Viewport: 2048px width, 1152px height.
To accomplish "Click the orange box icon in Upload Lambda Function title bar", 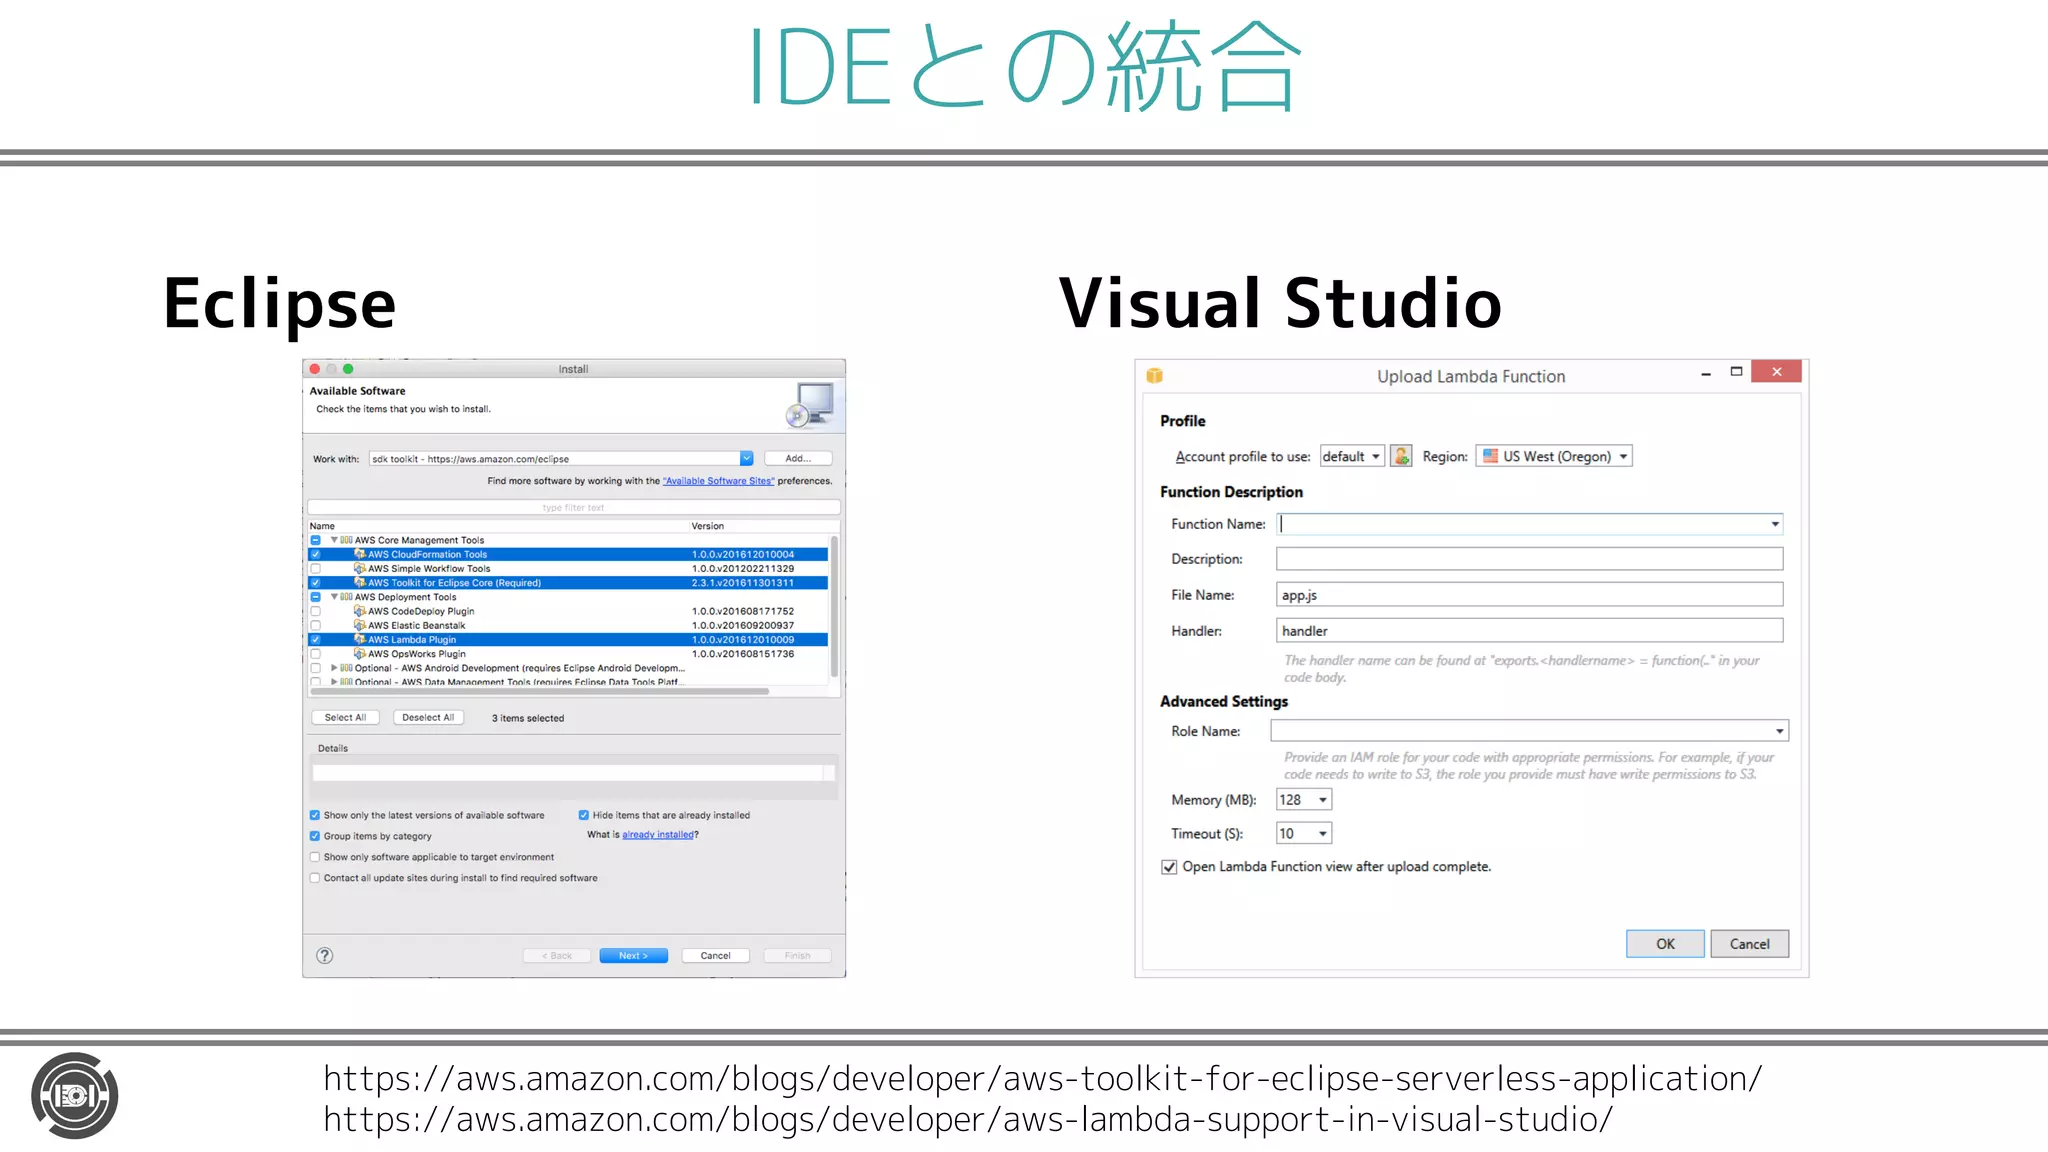I will [x=1154, y=376].
